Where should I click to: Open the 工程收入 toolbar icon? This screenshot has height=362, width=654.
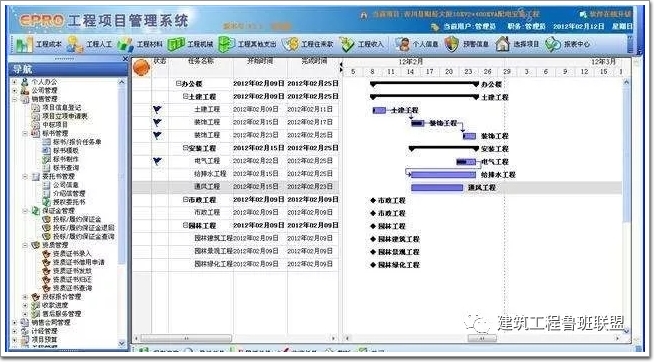[347, 44]
